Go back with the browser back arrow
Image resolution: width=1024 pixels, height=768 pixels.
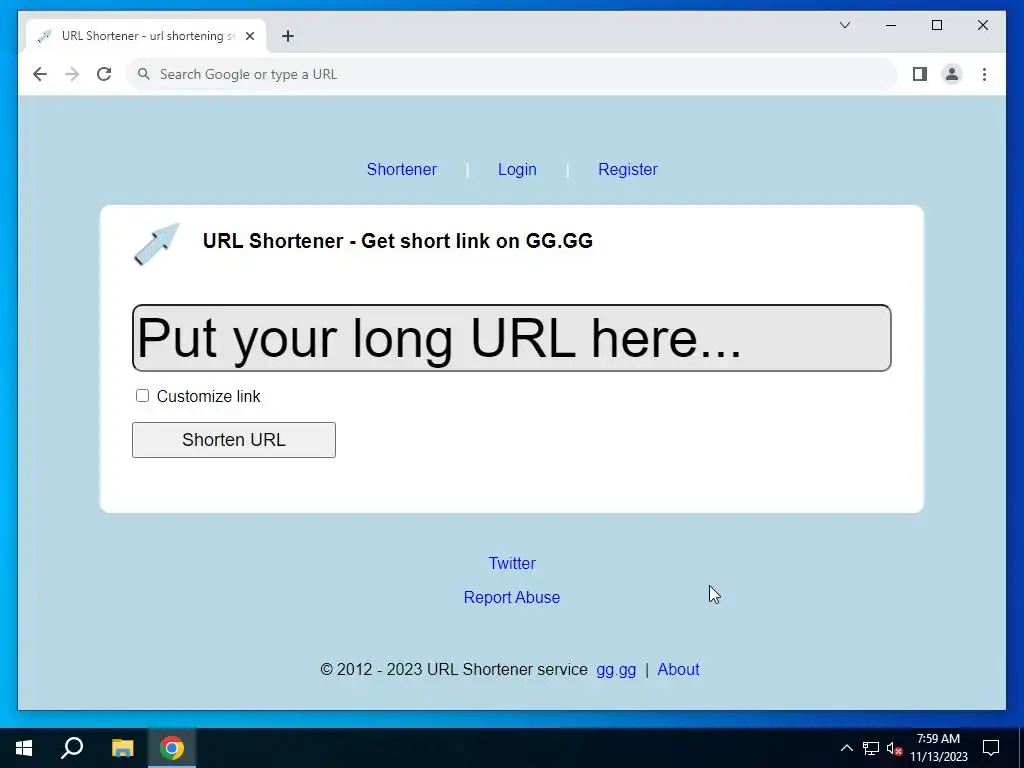pos(40,74)
